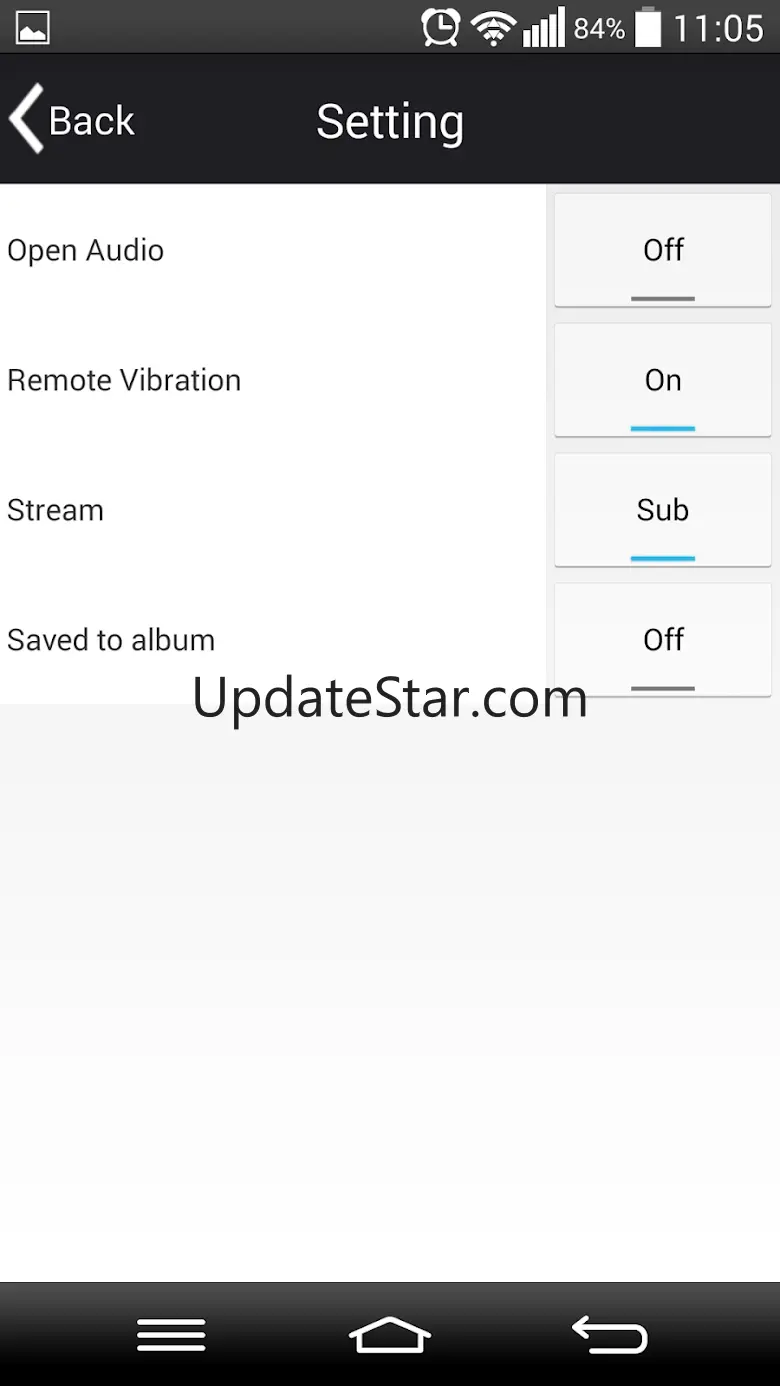The width and height of the screenshot is (780, 1386).
Task: Select the Open Audio setting row label
Action: coord(85,250)
